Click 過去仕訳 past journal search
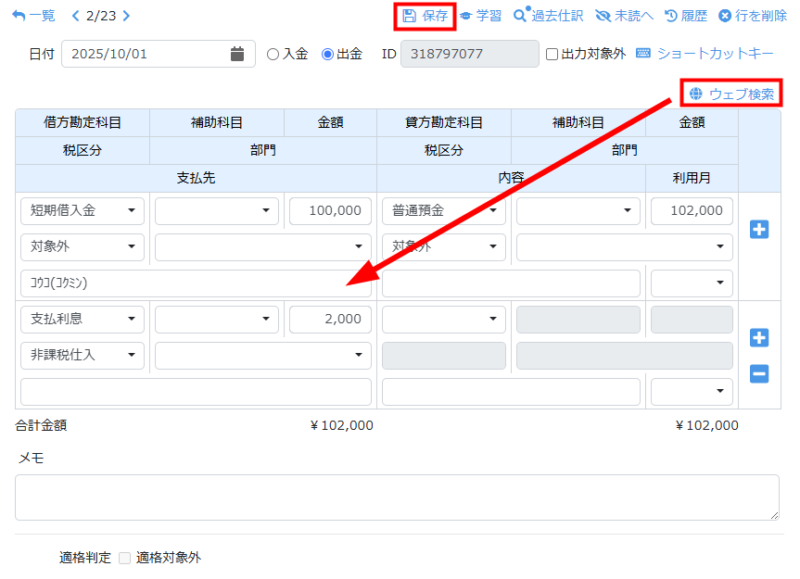The width and height of the screenshot is (800, 579). (x=548, y=16)
